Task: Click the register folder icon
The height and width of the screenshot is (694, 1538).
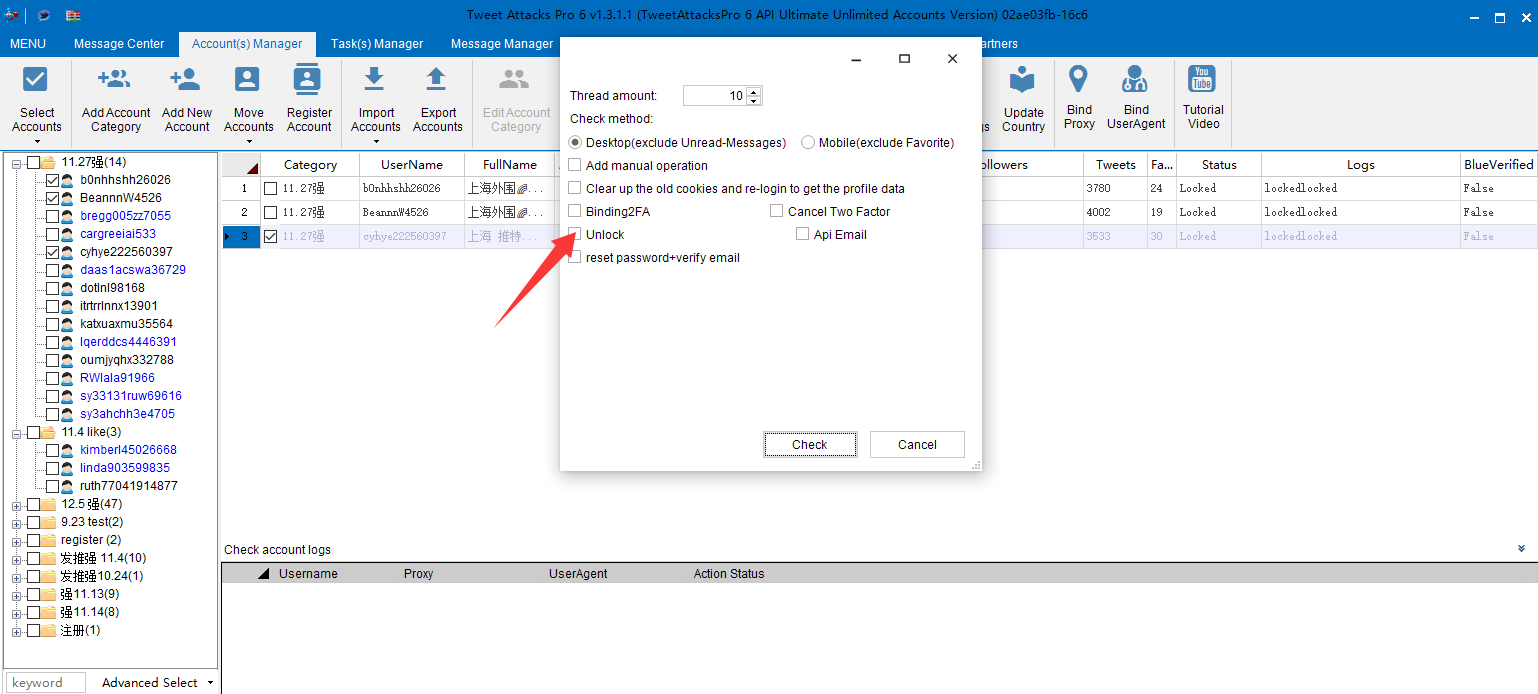Action: tap(48, 540)
